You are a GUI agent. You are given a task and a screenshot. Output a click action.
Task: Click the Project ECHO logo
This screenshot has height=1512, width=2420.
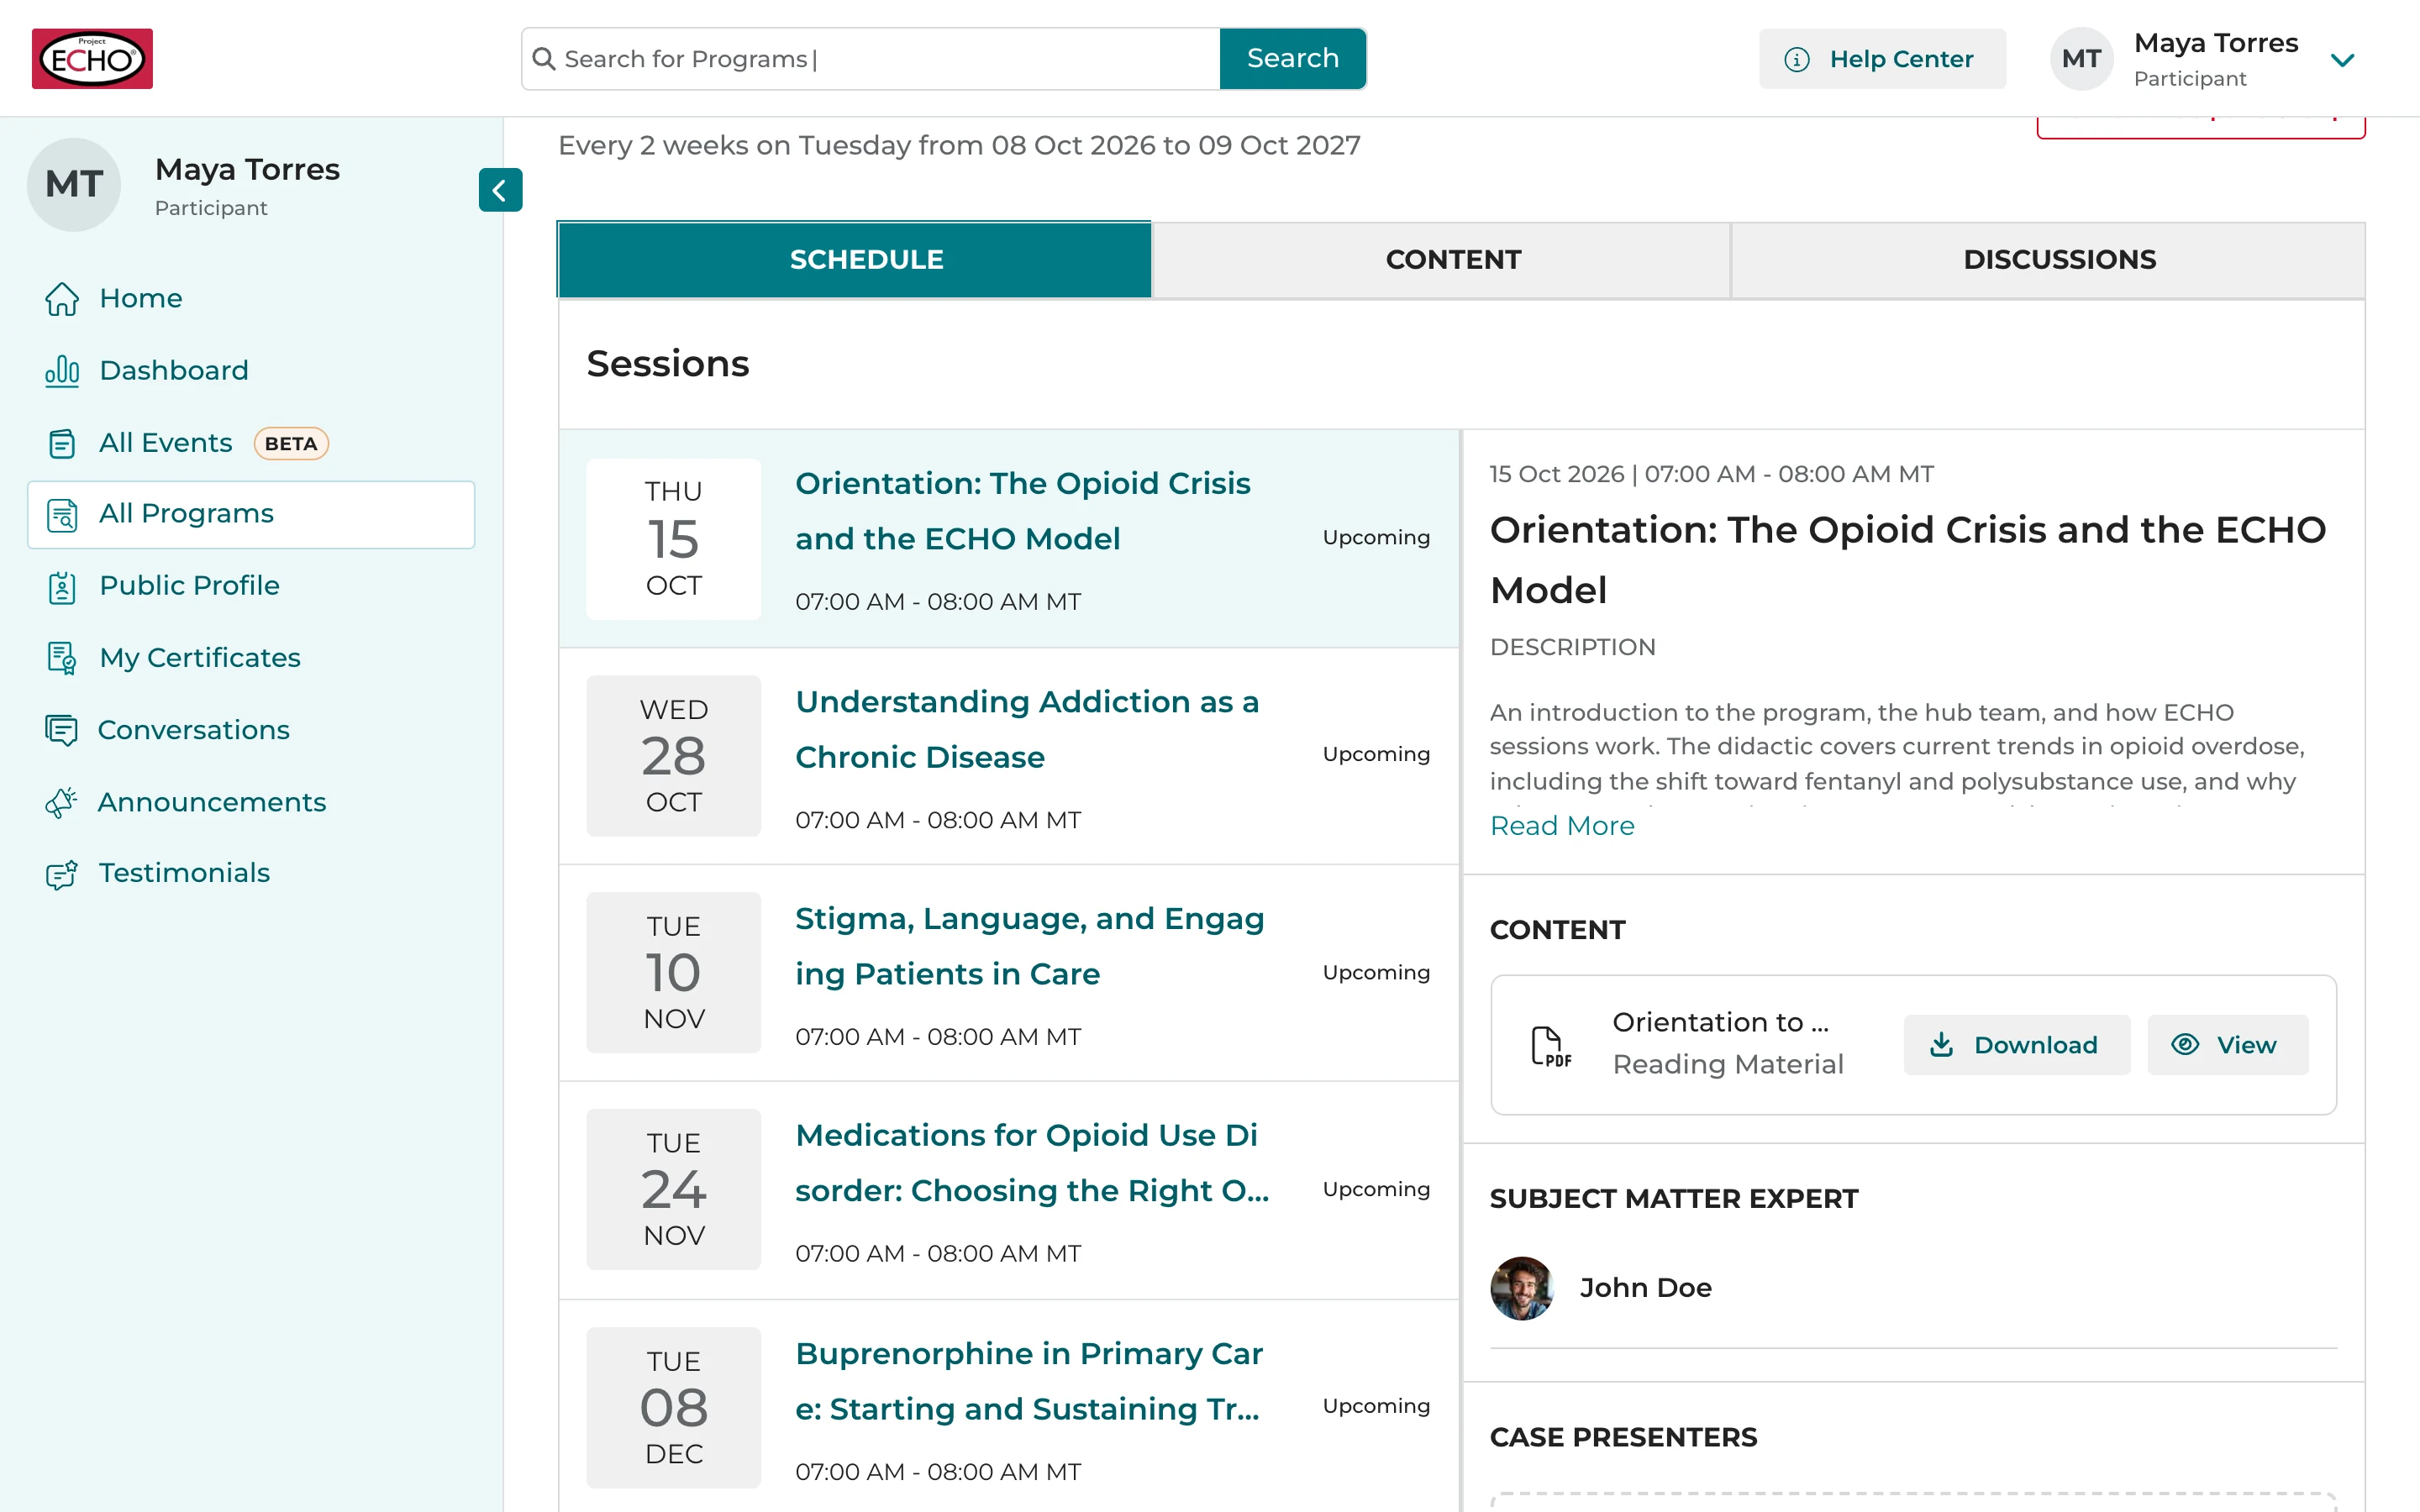[x=92, y=58]
